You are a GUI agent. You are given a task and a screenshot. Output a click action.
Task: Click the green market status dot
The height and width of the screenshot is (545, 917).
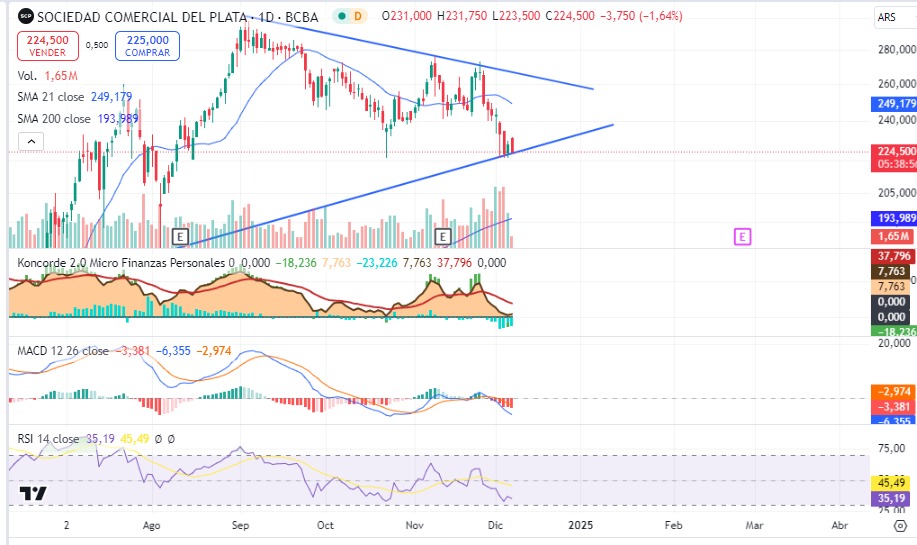(341, 16)
